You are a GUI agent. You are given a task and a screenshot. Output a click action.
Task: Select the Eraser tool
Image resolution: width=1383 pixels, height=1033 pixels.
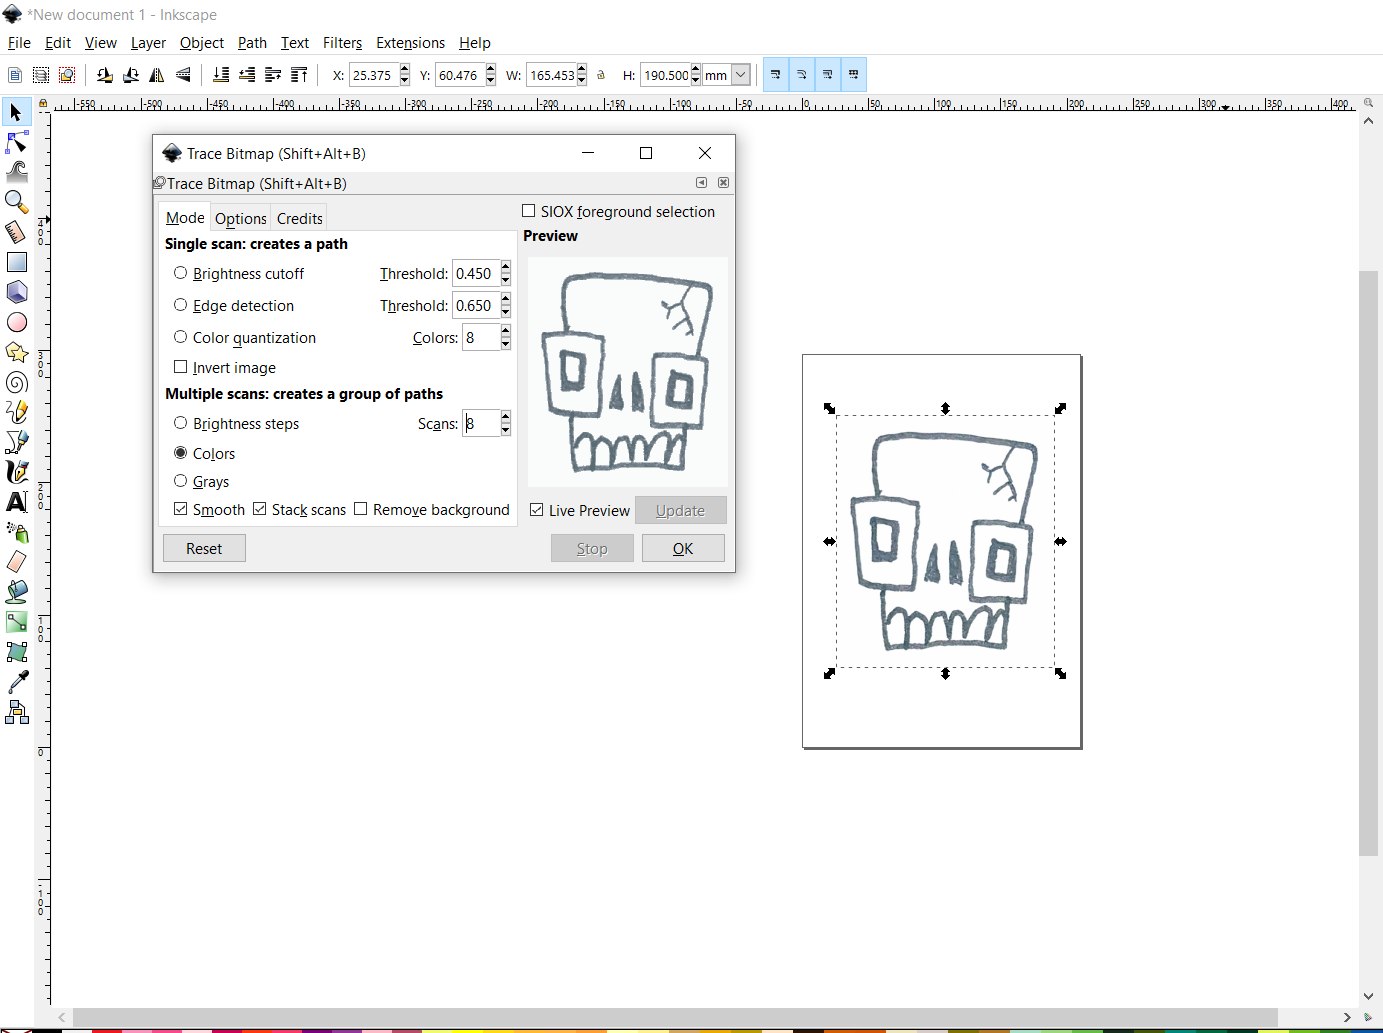(16, 562)
